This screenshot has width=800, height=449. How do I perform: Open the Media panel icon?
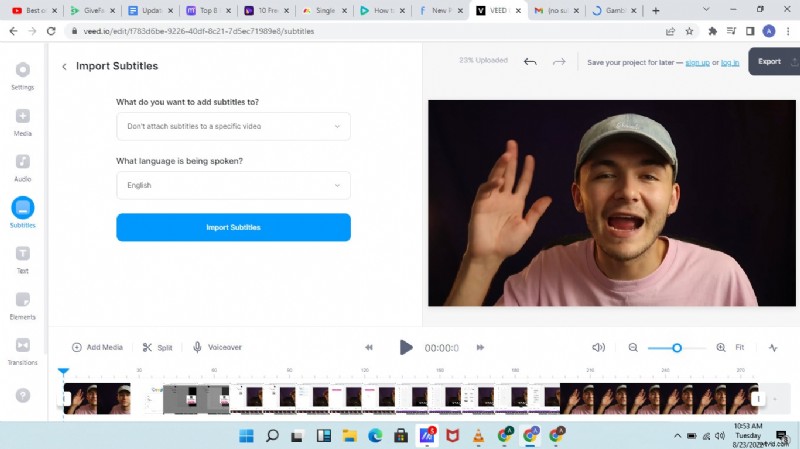[22, 116]
